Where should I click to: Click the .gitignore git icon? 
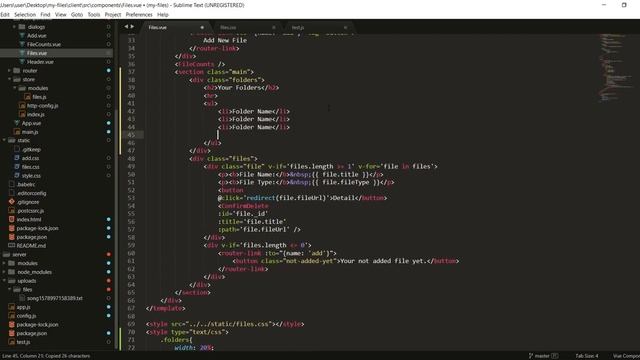pyautogui.click(x=11, y=202)
